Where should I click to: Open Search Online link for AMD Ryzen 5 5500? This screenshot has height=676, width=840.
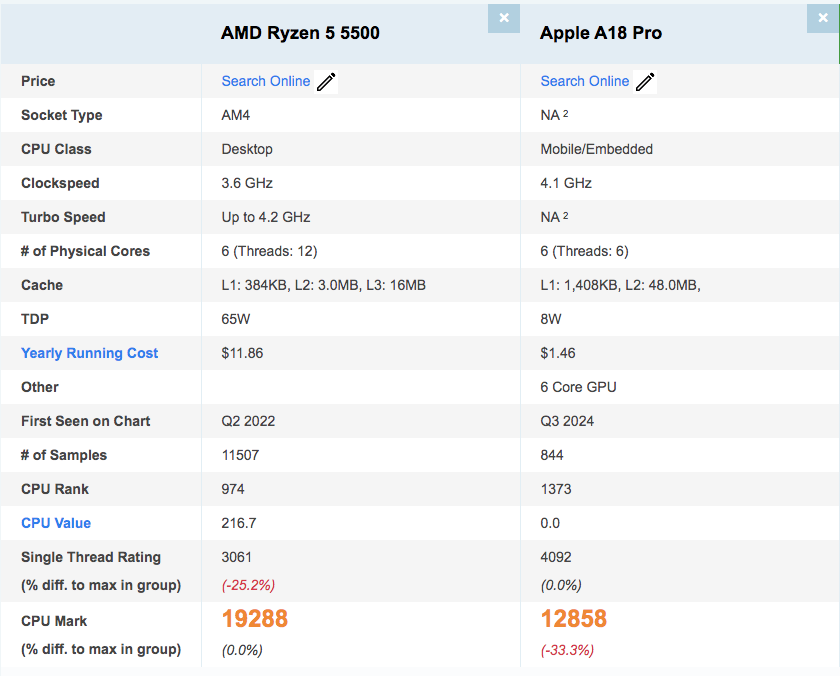(266, 81)
